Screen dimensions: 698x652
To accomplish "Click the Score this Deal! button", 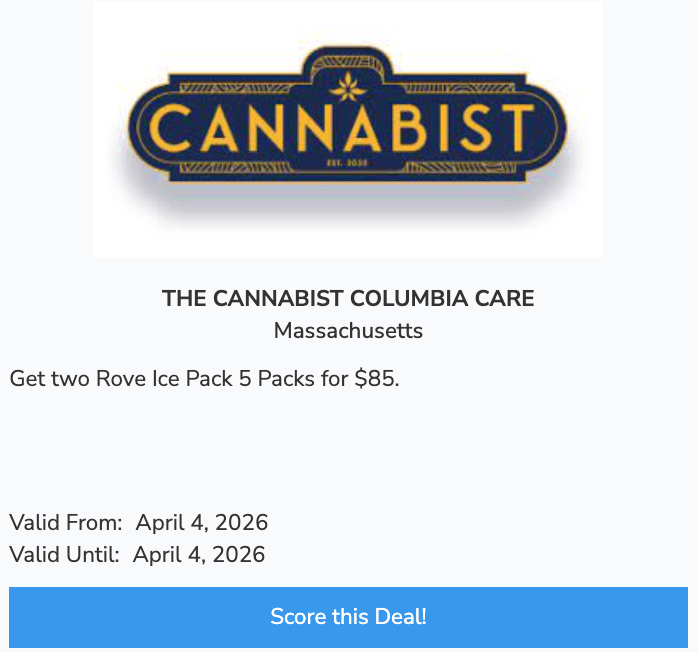I will point(348,617).
